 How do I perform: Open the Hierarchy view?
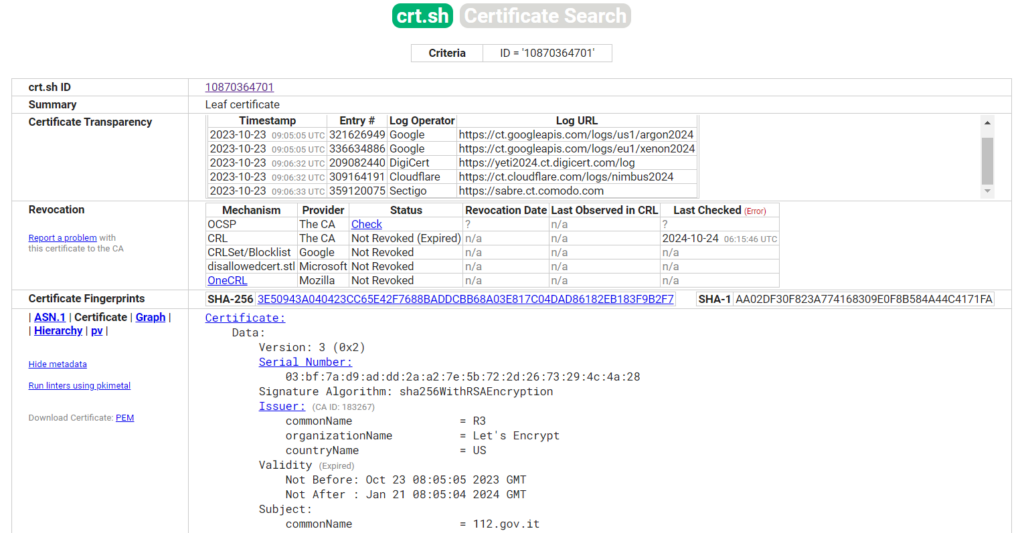point(58,330)
